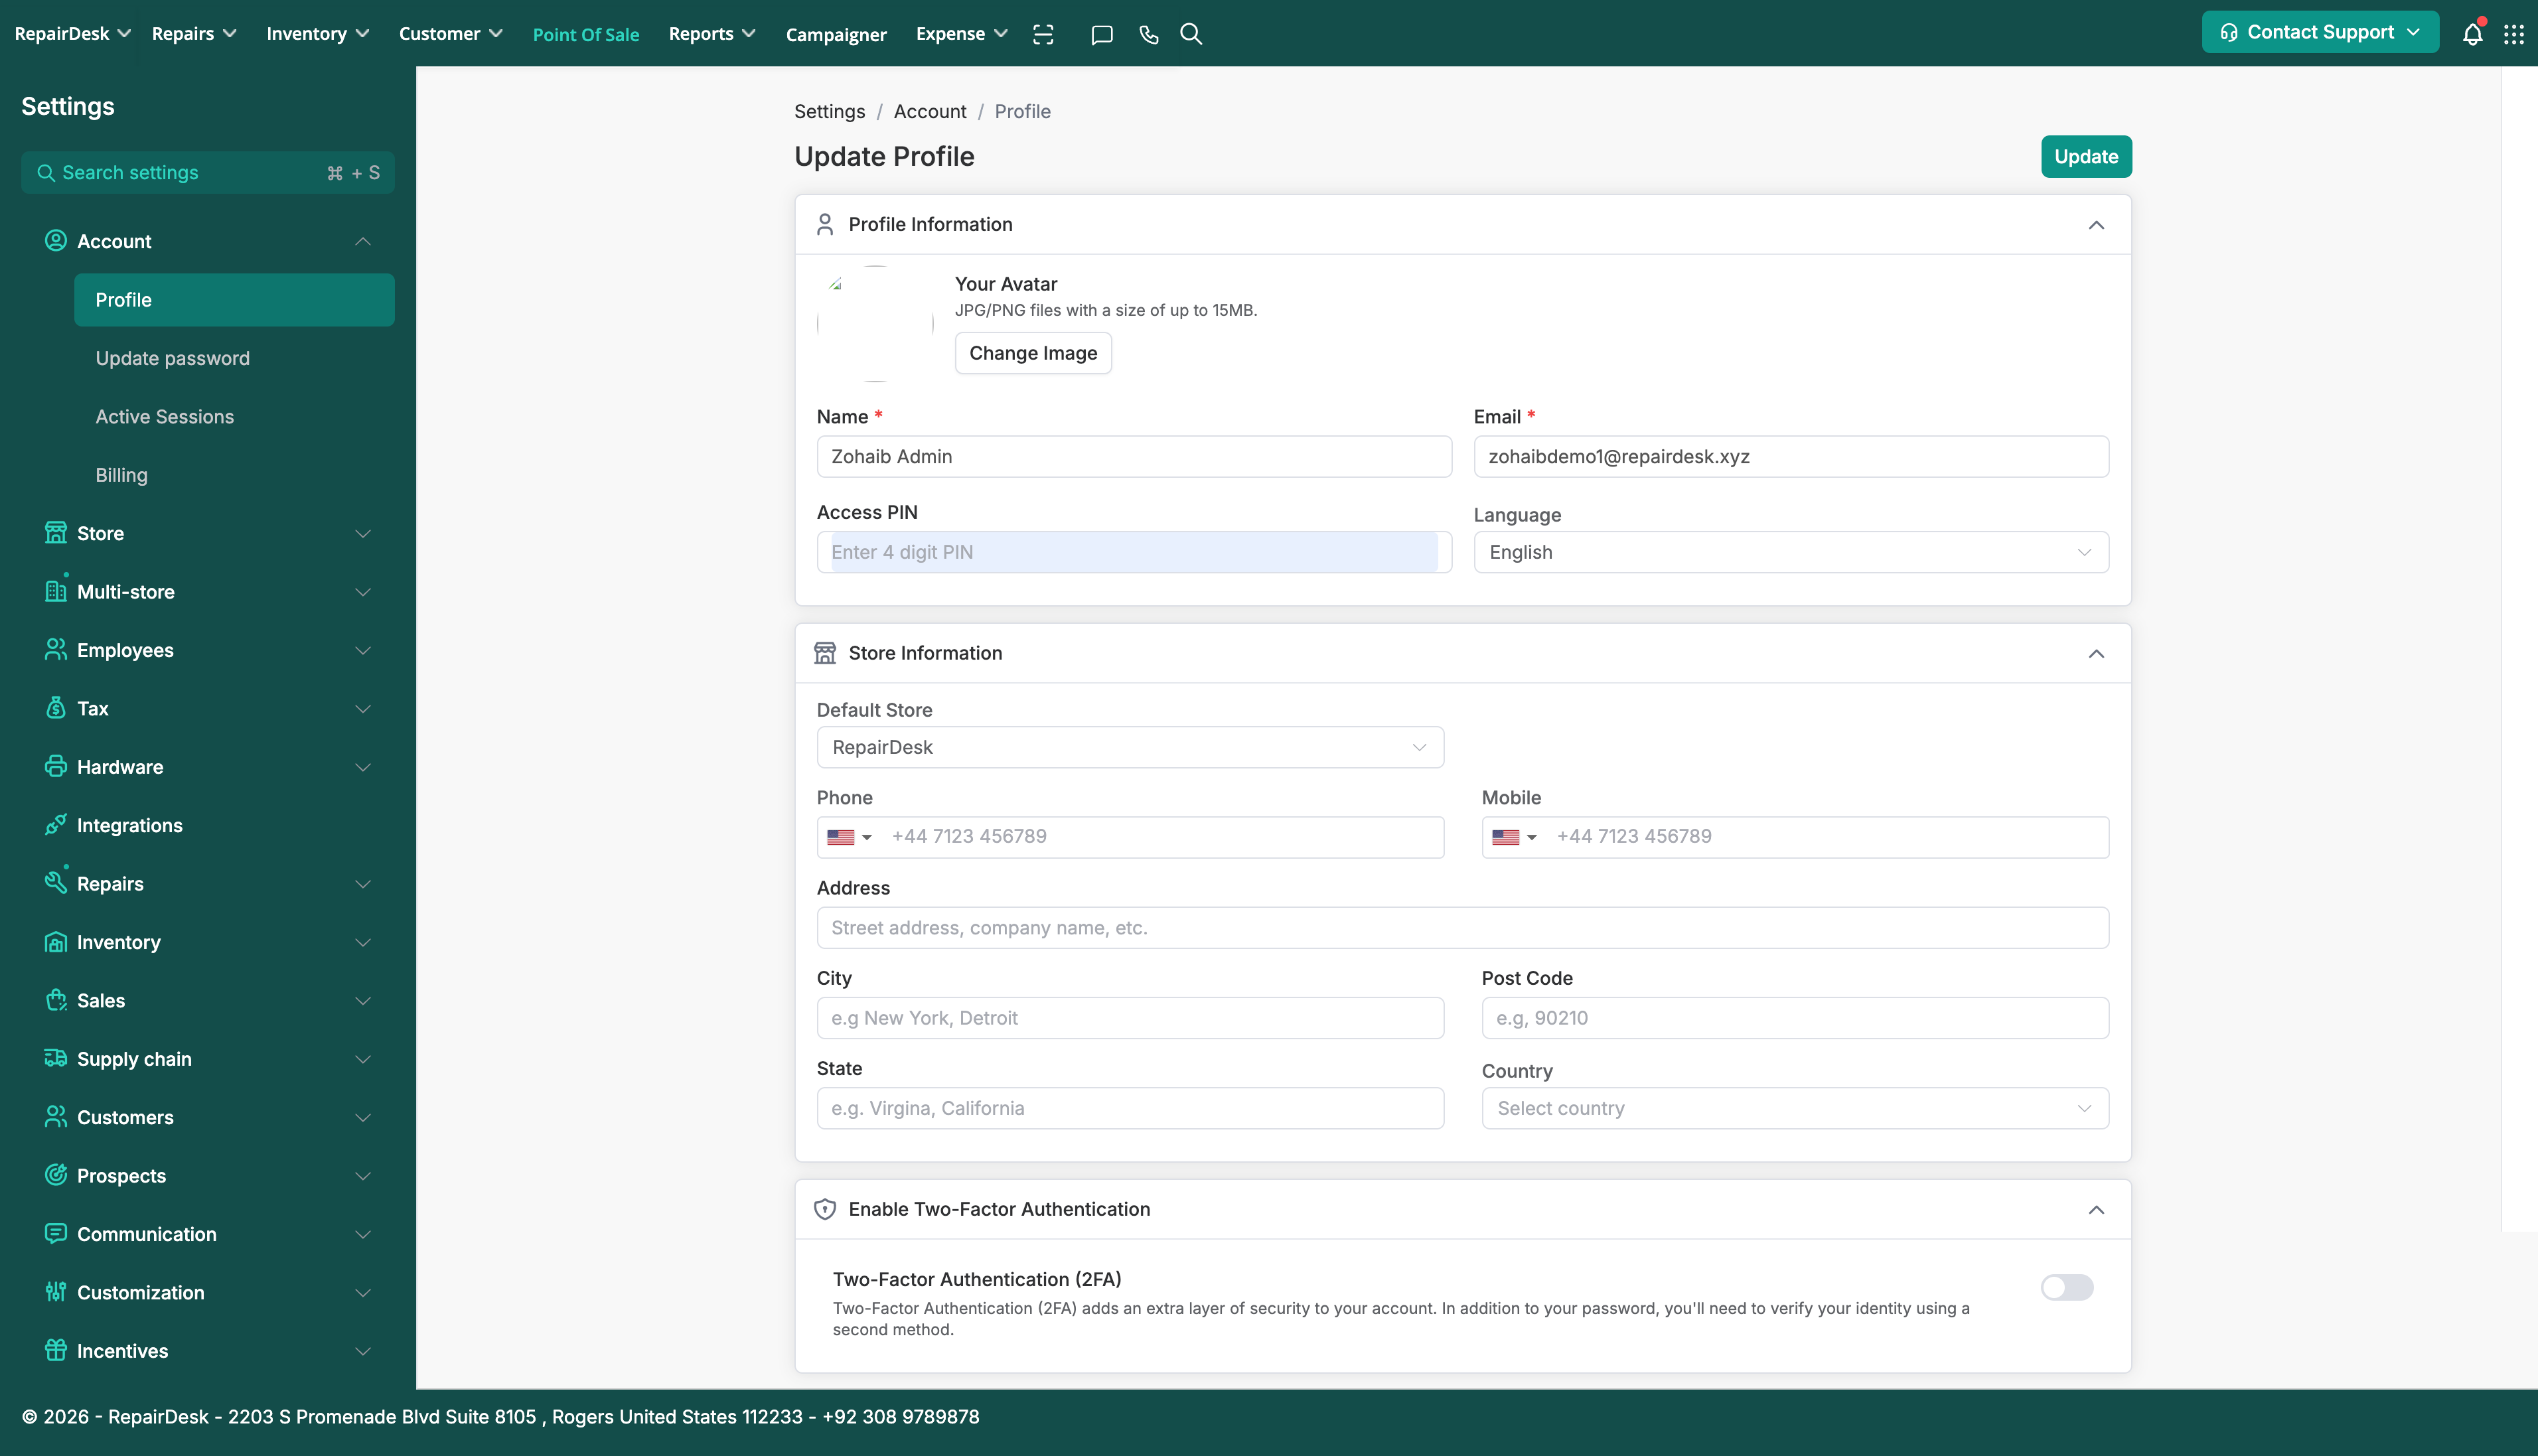This screenshot has width=2538, height=1456.
Task: Click the Hardware printer icon in sidebar
Action: point(56,767)
